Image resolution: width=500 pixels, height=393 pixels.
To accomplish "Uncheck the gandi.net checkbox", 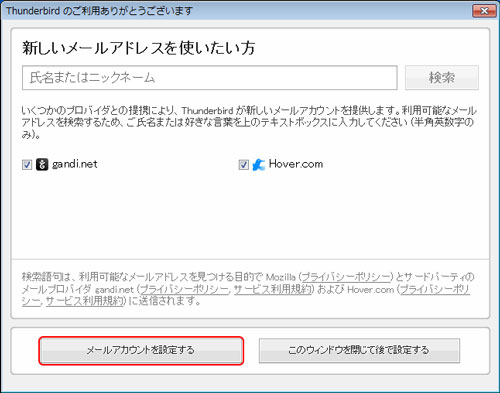I will (27, 165).
